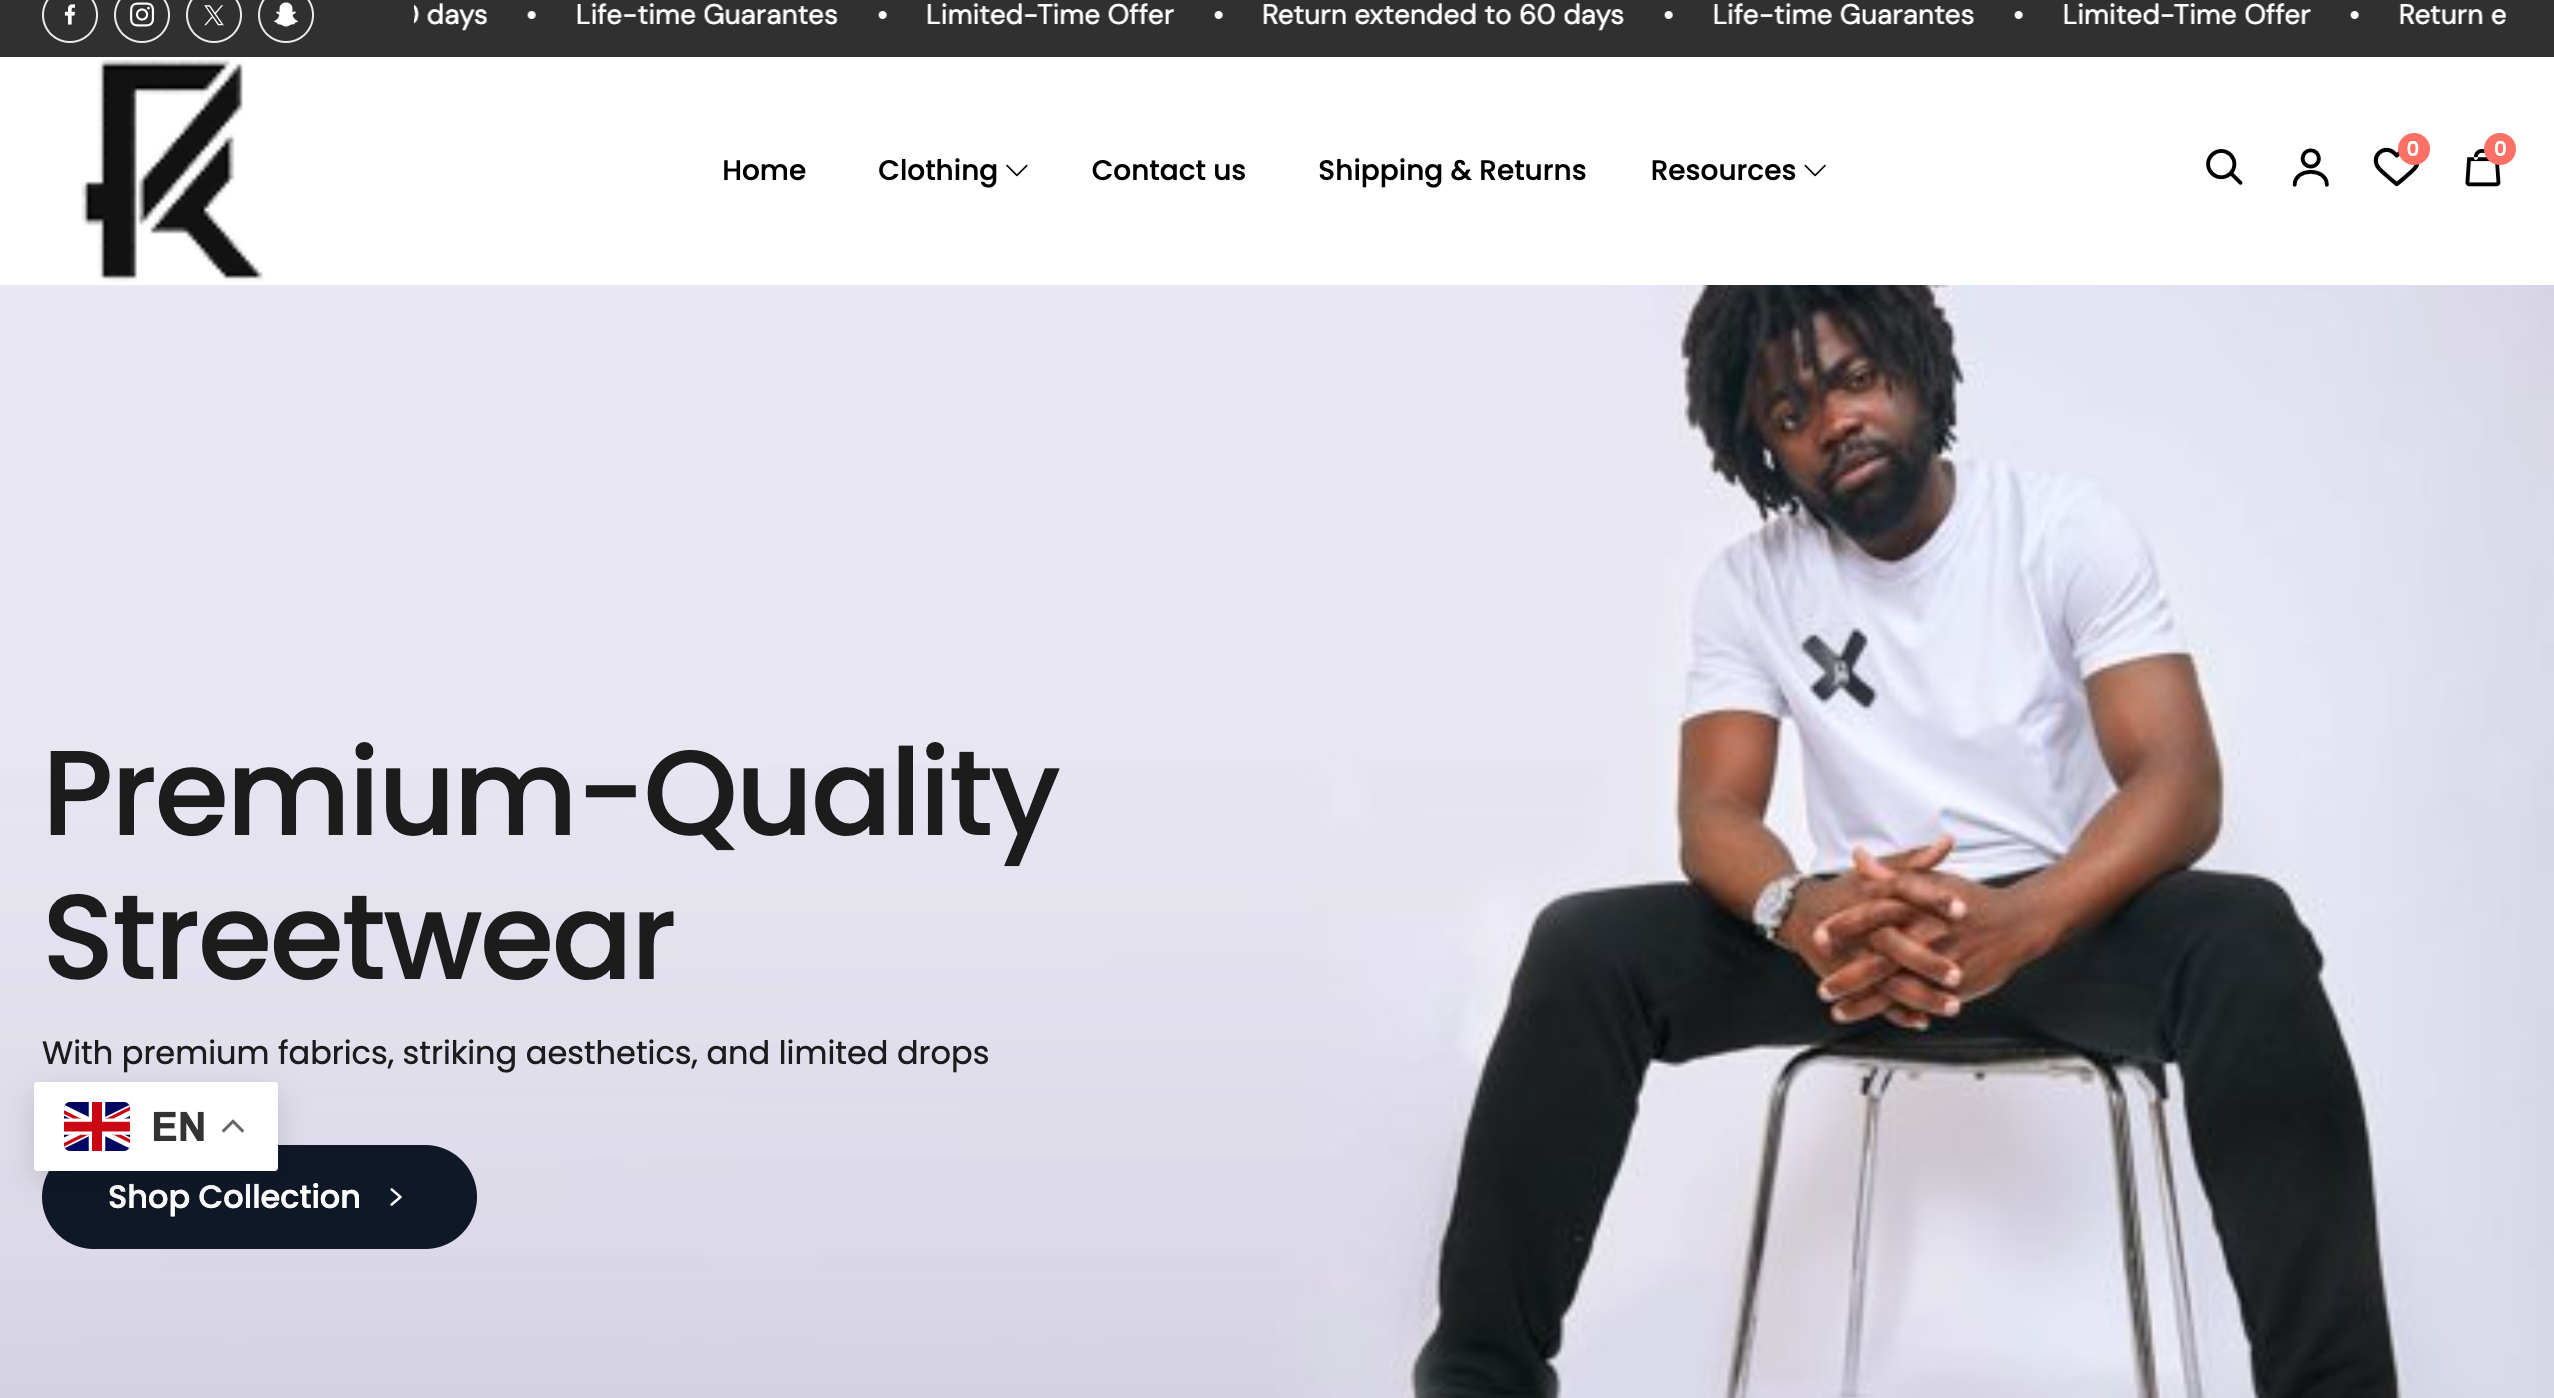Go to the Home menu item
Viewport: 2554px width, 1398px height.
click(764, 171)
